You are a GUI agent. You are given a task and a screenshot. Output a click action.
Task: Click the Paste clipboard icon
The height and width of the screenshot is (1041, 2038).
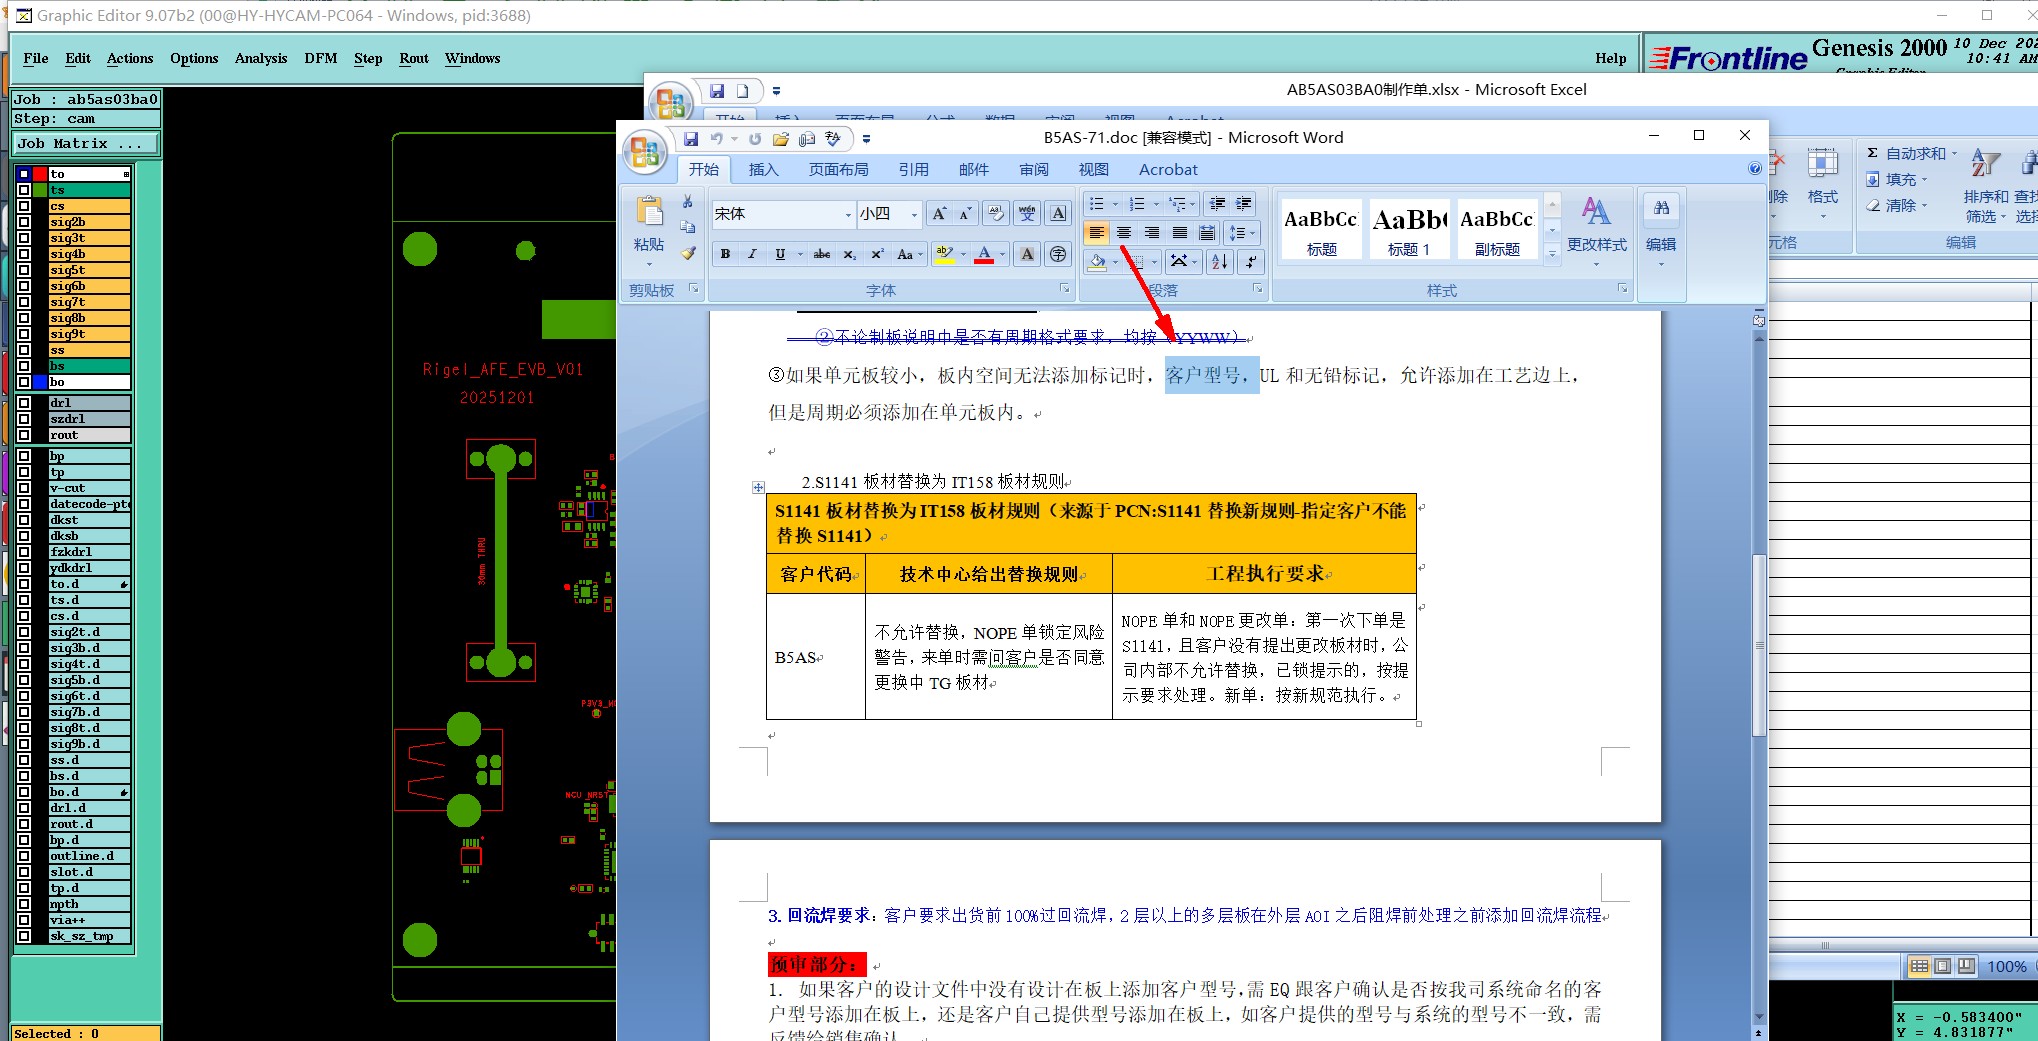(650, 211)
